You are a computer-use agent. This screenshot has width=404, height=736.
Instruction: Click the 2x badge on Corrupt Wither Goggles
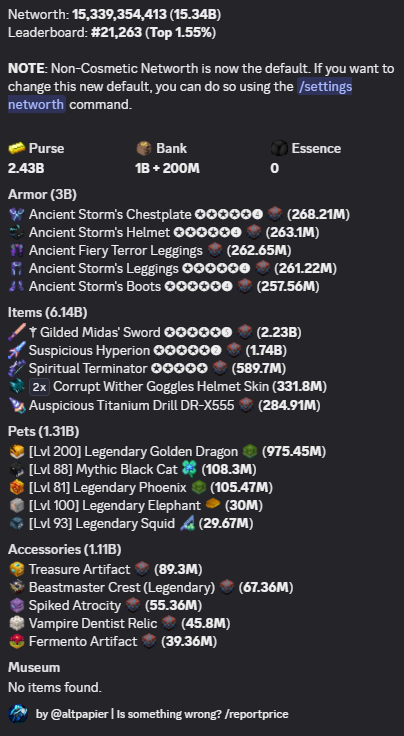39,387
